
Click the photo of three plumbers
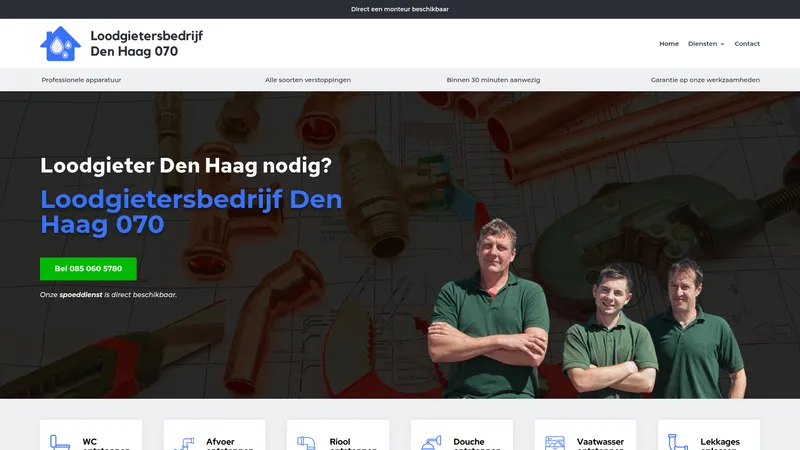(587, 309)
